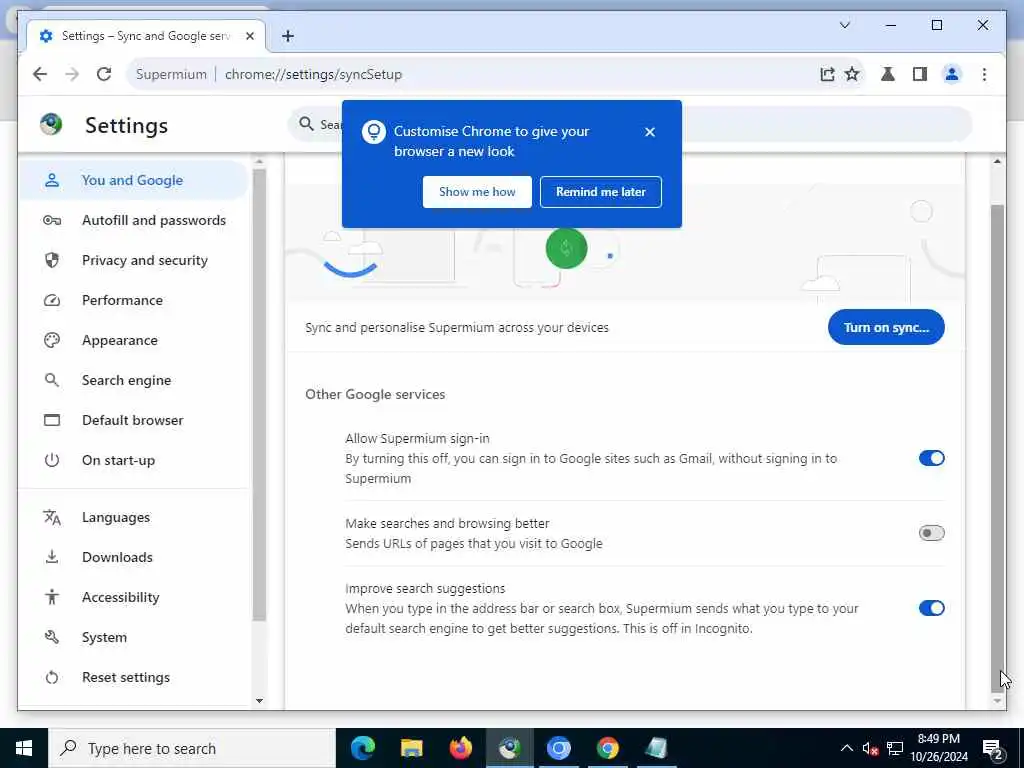Viewport: 1024px width, 768px height.
Task: Click the translate Languages icon
Action: [52, 517]
